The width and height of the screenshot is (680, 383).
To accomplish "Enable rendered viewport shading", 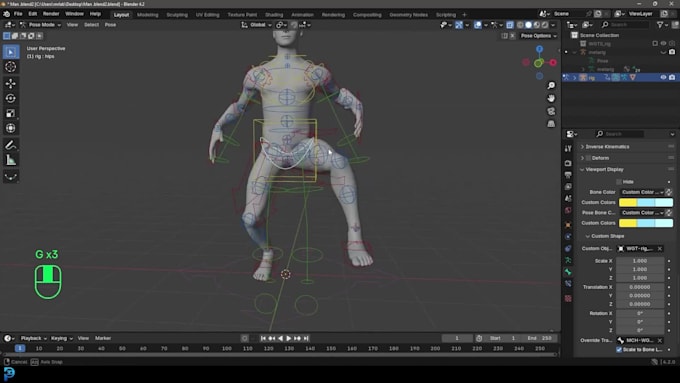I will tap(545, 25).
